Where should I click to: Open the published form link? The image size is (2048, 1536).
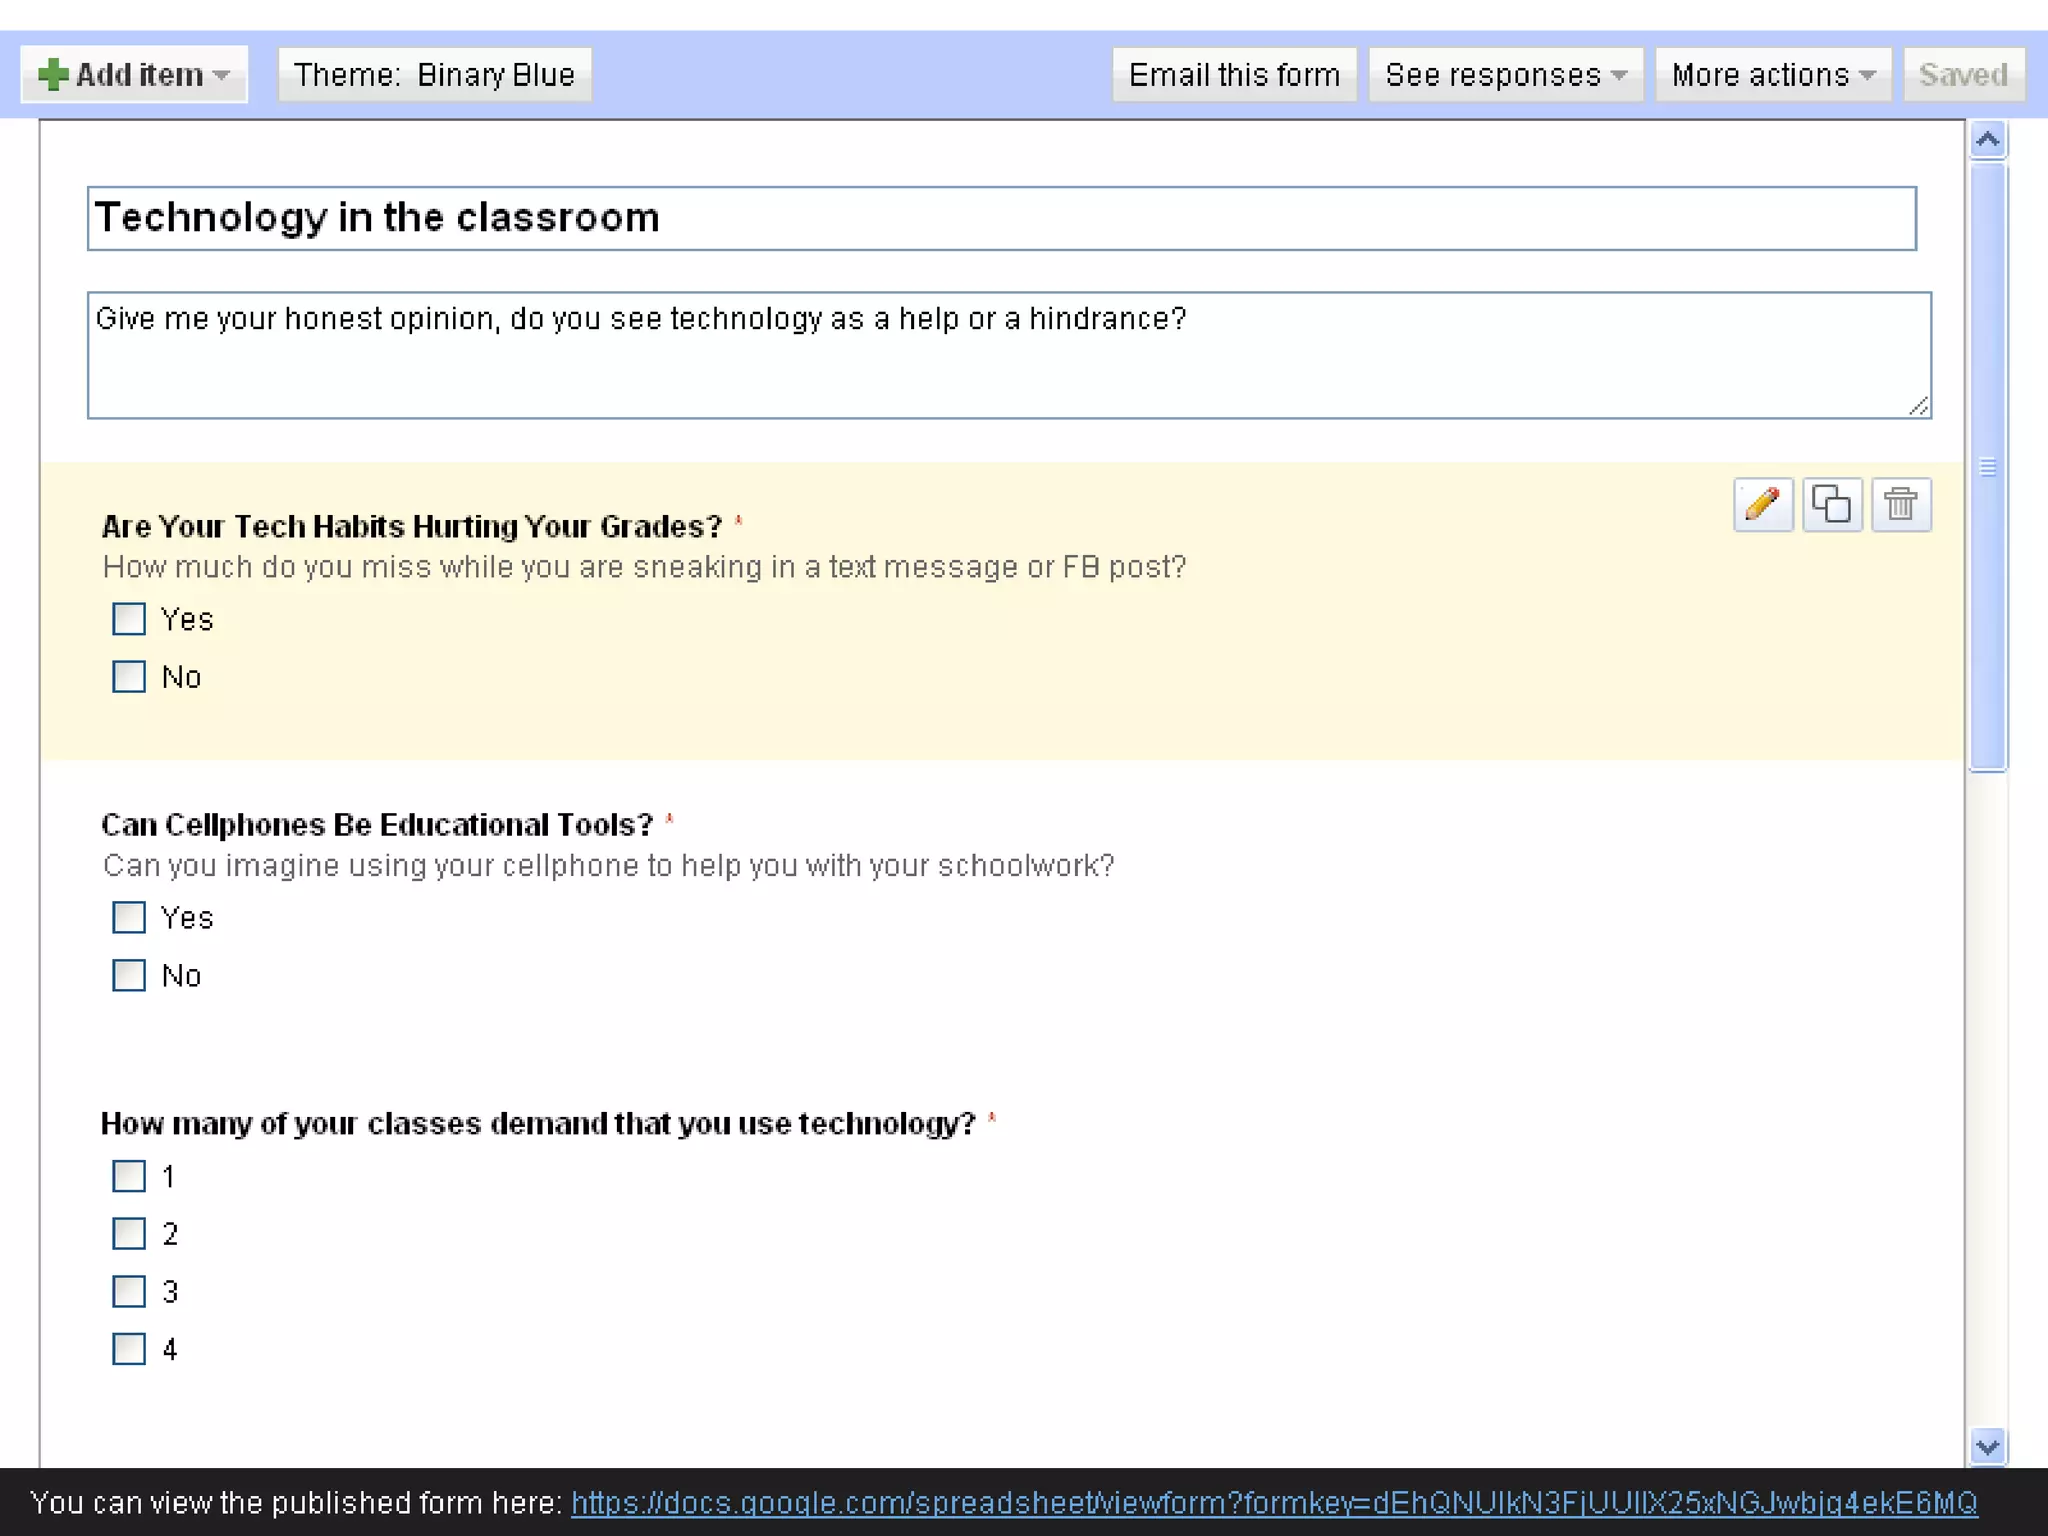point(1273,1502)
